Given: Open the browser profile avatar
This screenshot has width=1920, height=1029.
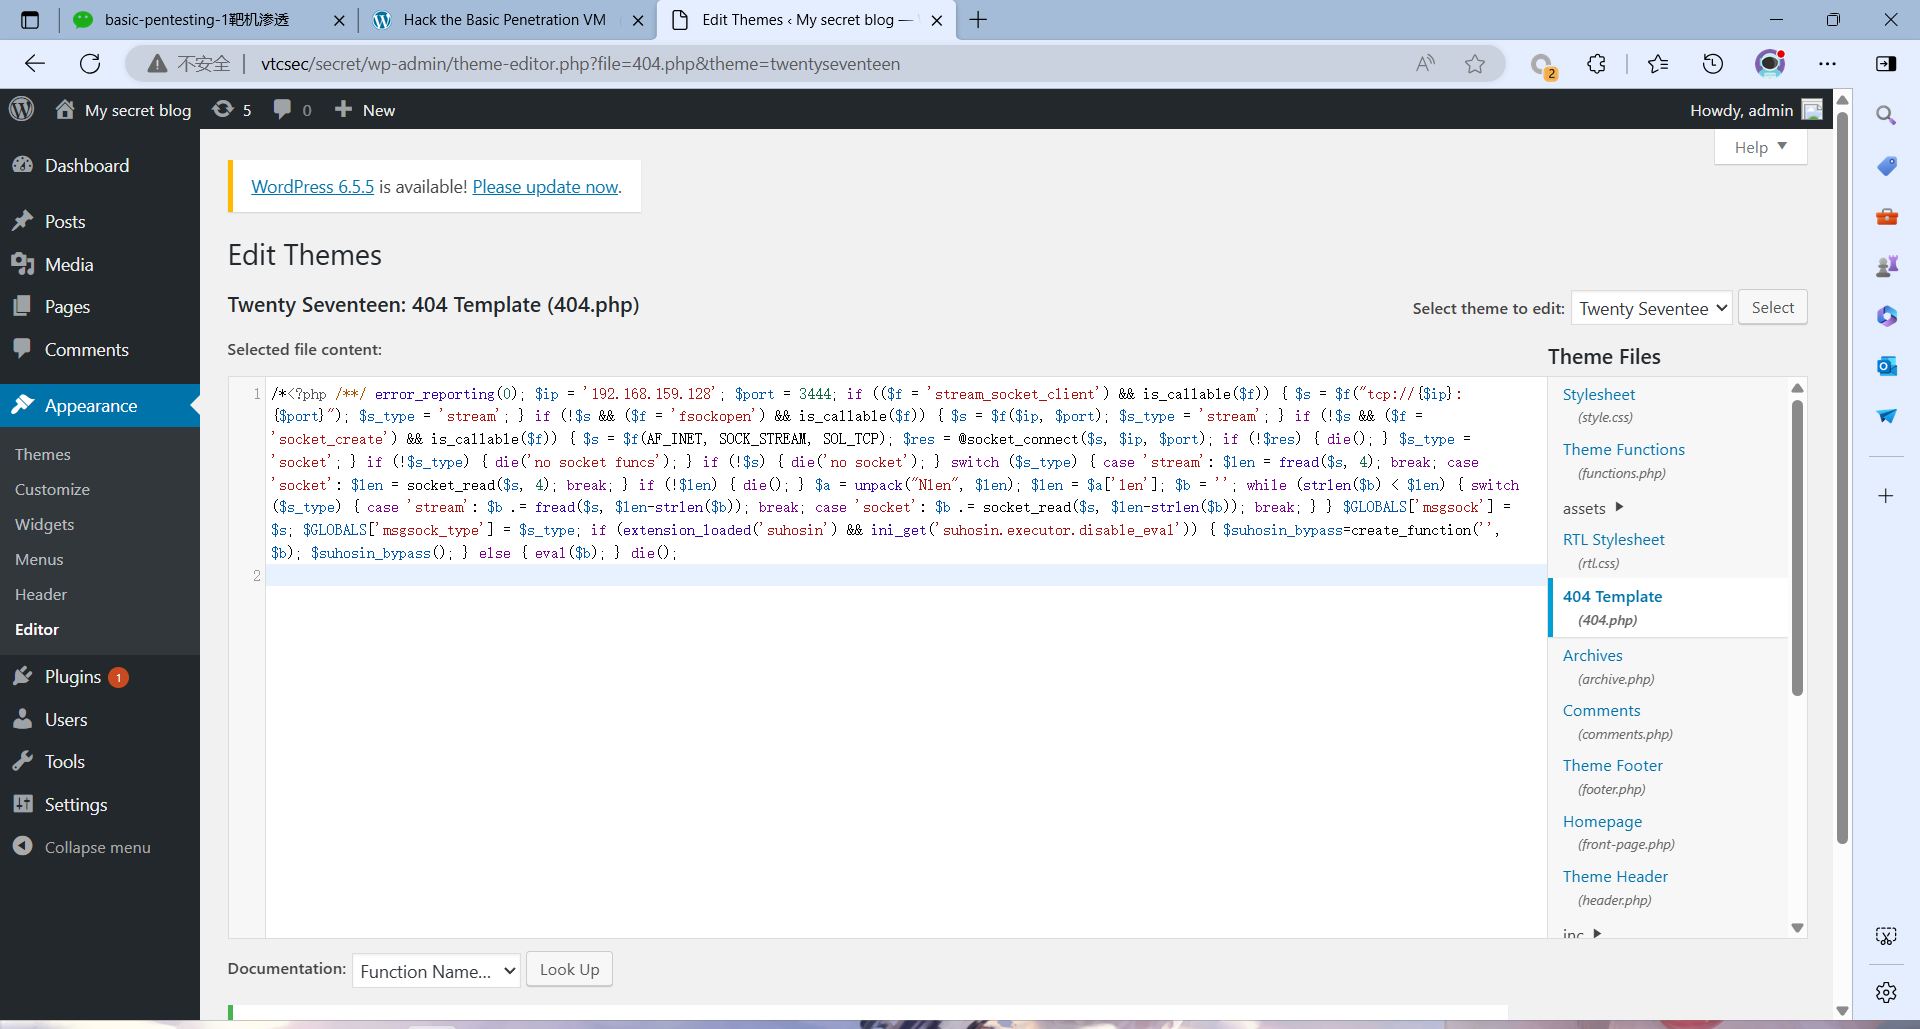Looking at the screenshot, I should click(1770, 64).
